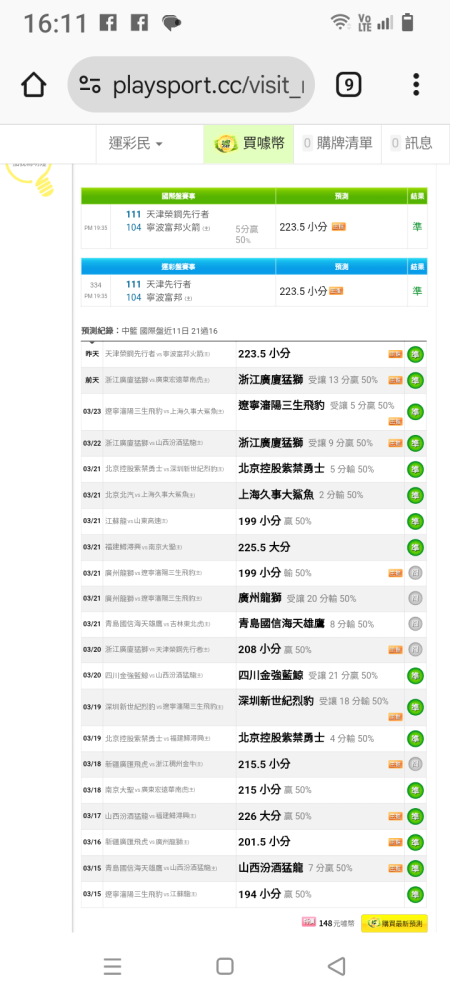Open the chat bubble notification icon
The image size is (450, 1000).
pyautogui.click(x=171, y=24)
